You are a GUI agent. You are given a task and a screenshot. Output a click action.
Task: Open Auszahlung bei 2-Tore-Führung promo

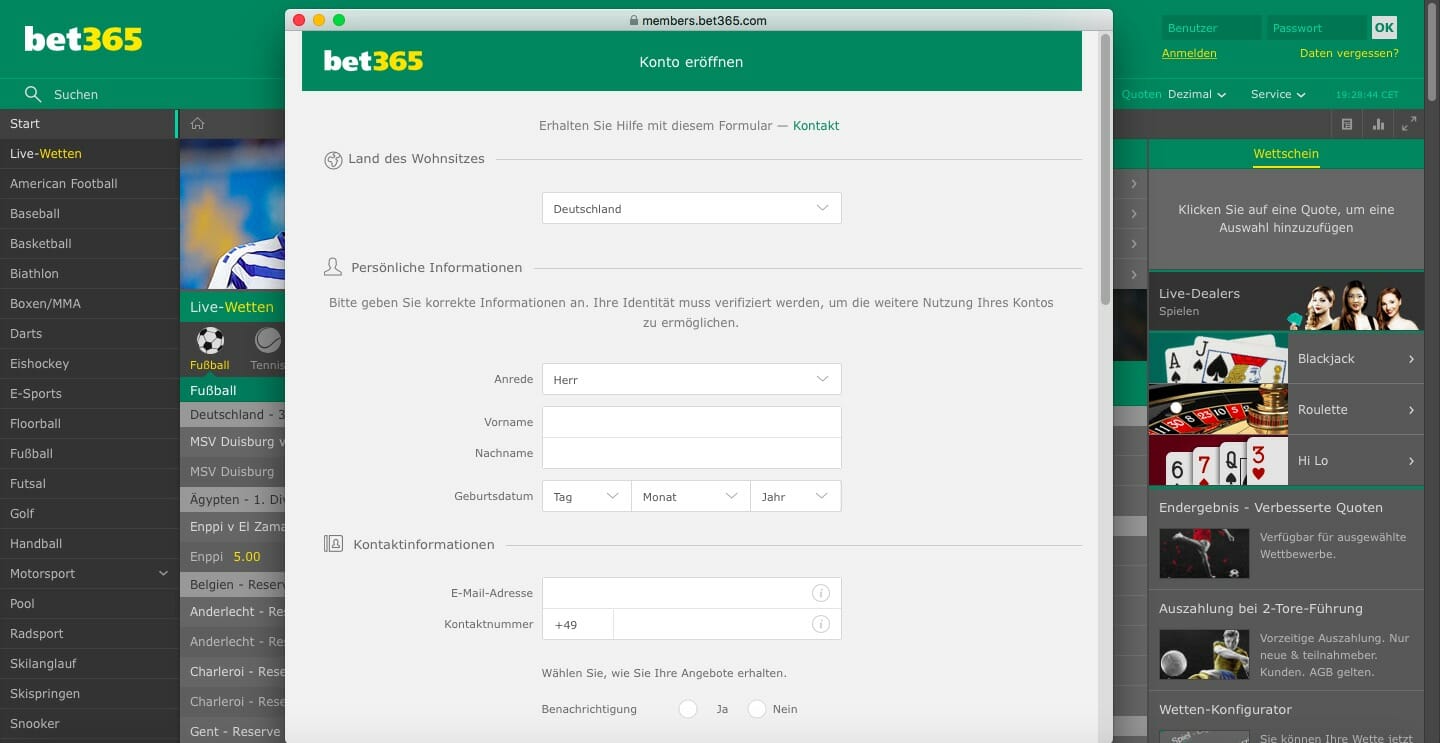pos(1285,638)
